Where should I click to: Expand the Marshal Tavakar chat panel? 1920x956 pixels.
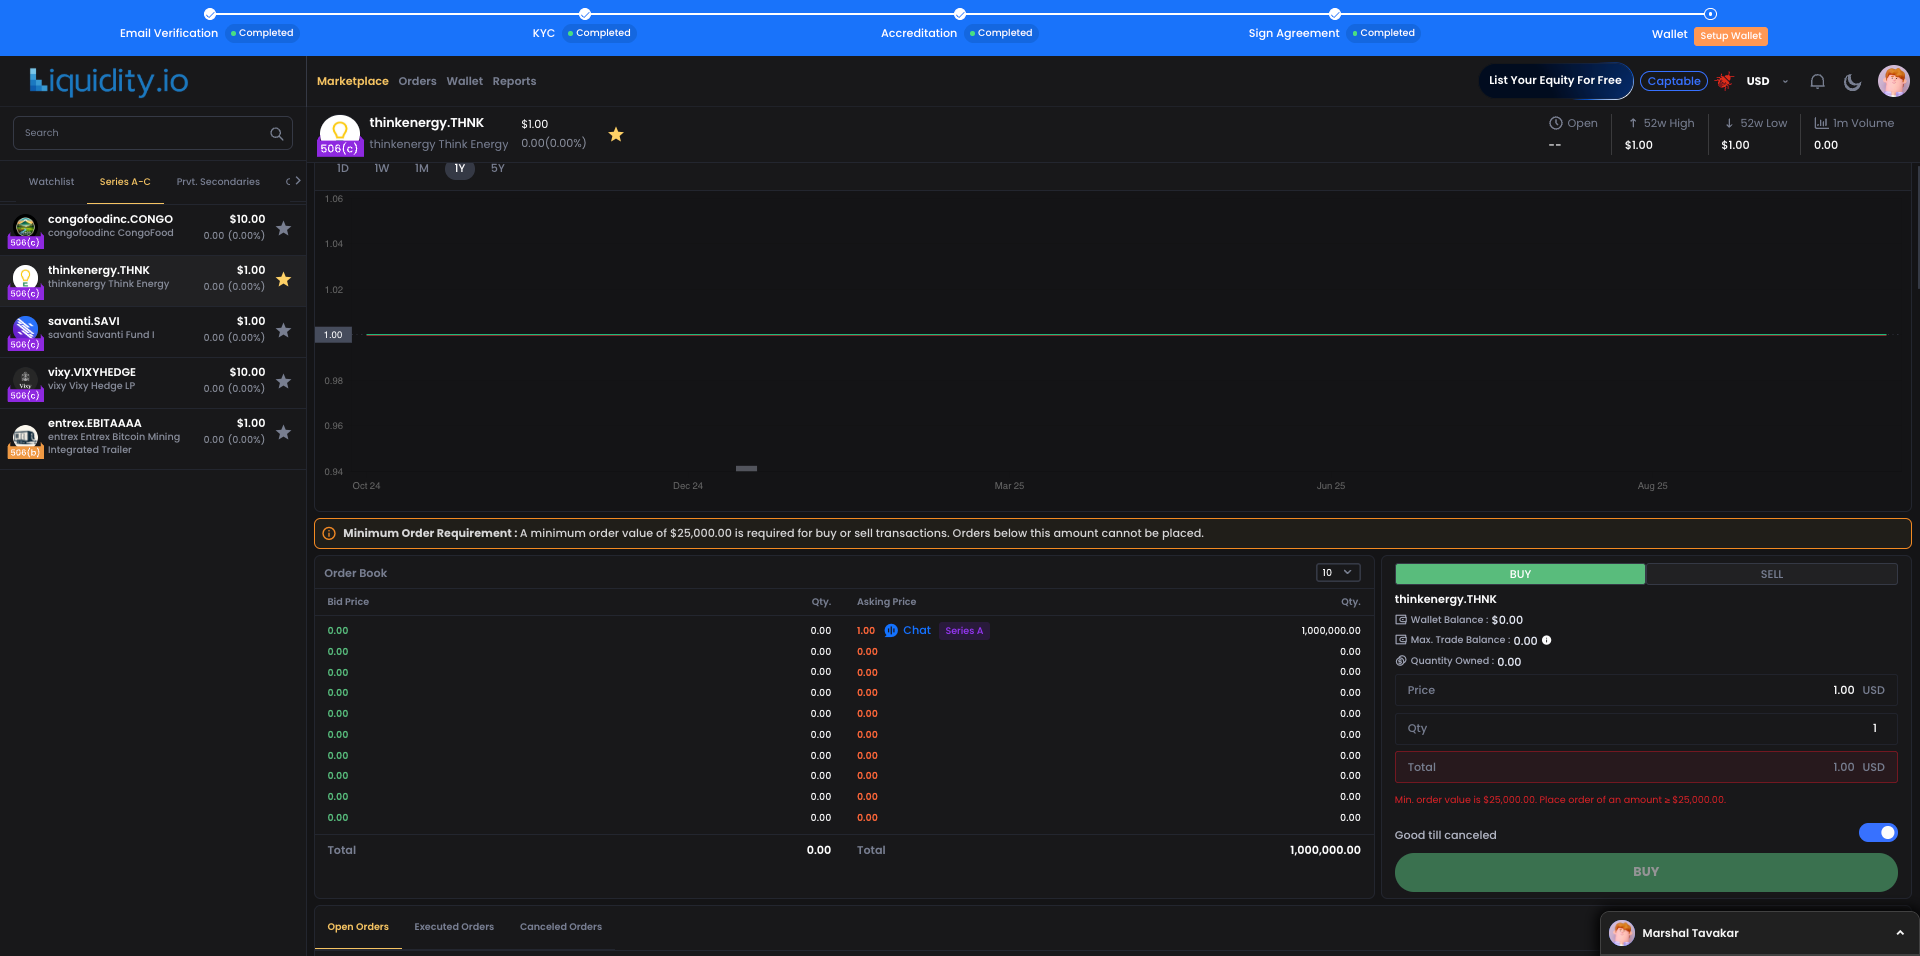[1900, 933]
